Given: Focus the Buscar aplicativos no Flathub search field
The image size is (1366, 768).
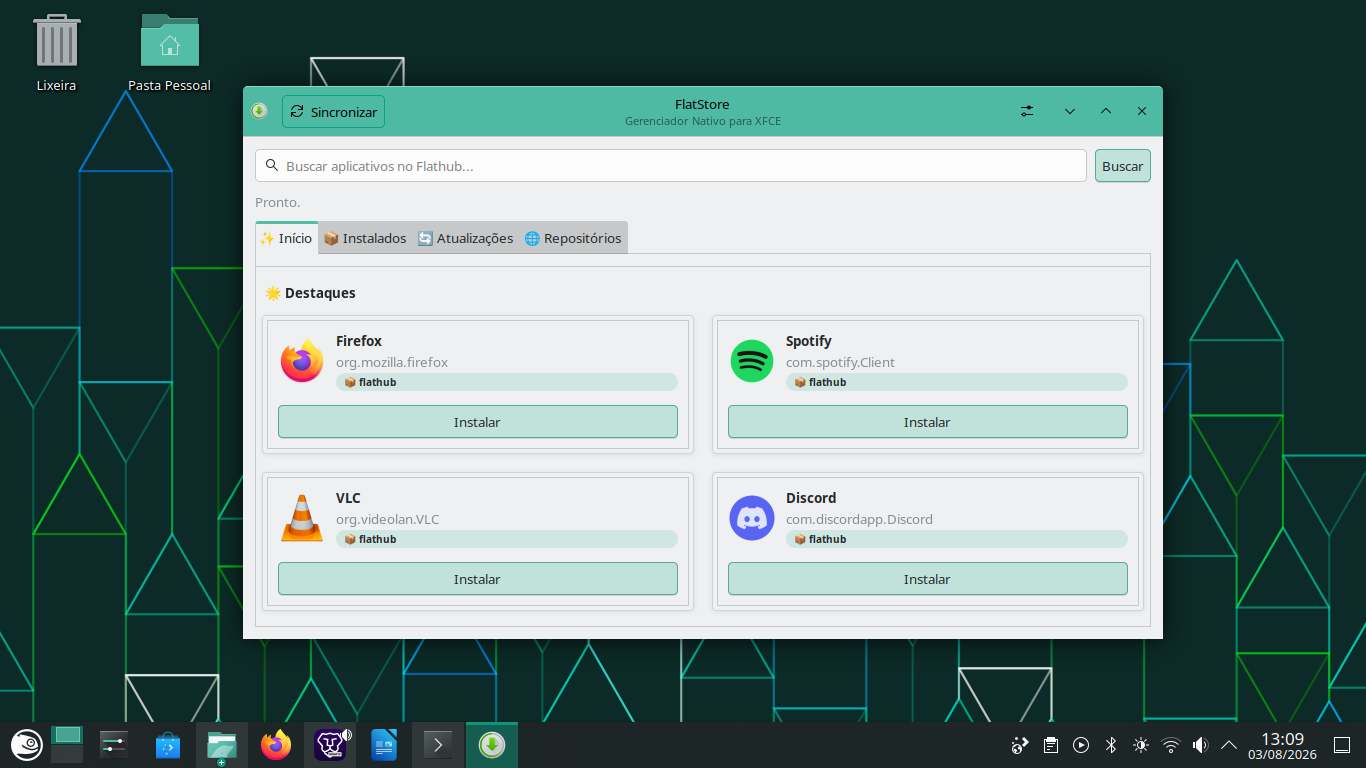Looking at the screenshot, I should pyautogui.click(x=671, y=166).
